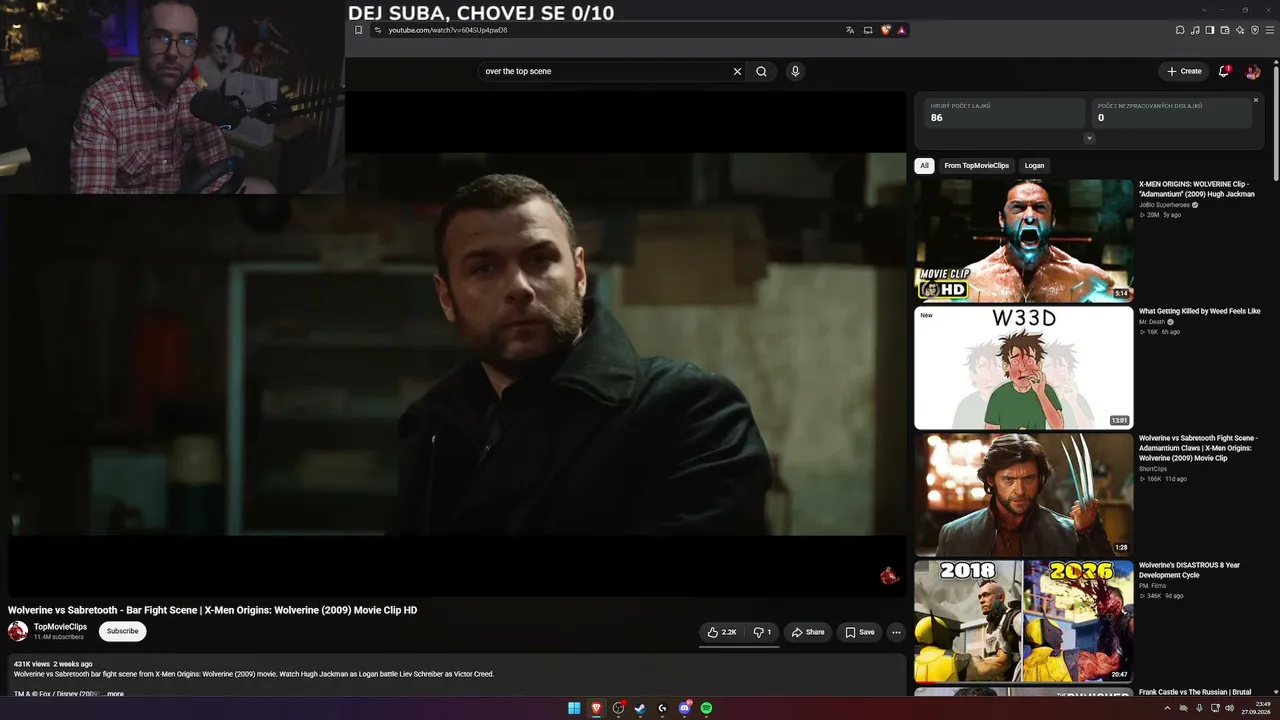The height and width of the screenshot is (720, 1280).
Task: Click the JoBlo Superheroes channel name
Action: tap(1162, 205)
